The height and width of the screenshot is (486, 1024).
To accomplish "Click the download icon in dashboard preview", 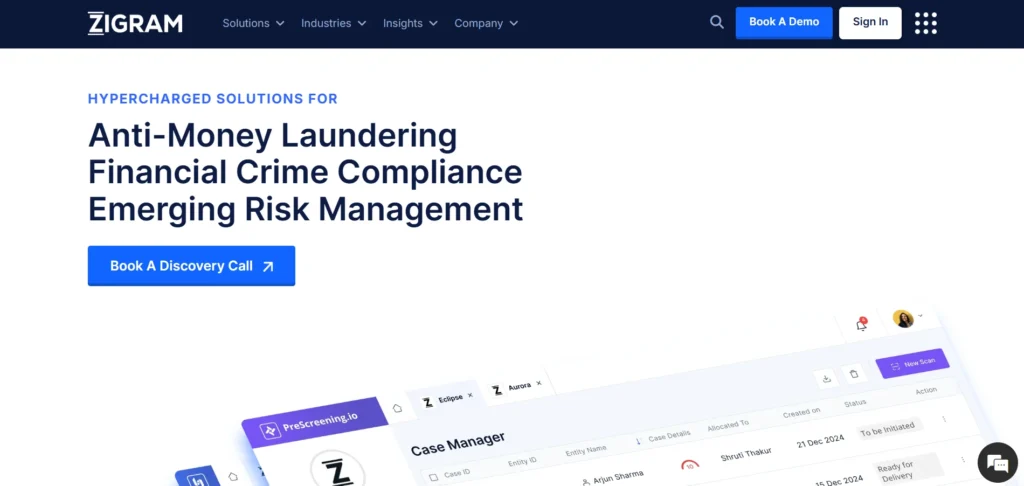I will pyautogui.click(x=826, y=378).
